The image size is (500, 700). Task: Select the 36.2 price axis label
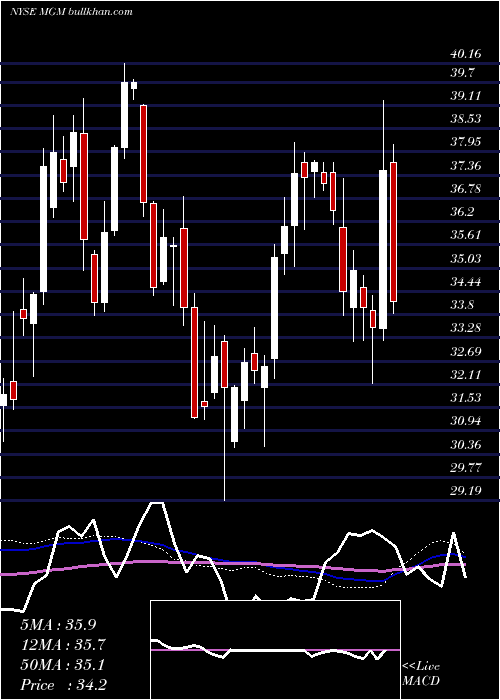(x=462, y=212)
